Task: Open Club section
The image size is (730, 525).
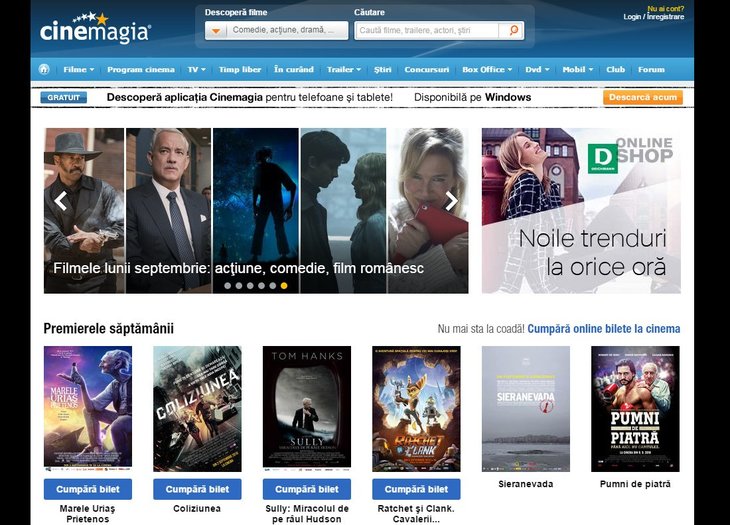Action: point(615,69)
